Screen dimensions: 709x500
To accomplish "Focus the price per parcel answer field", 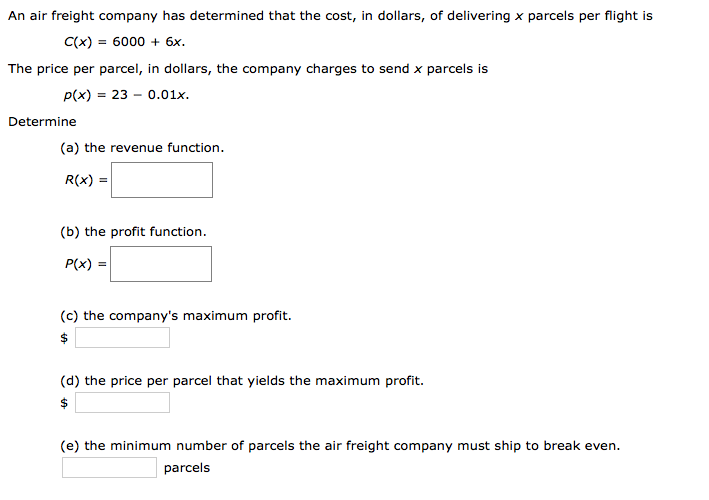I will coord(123,402).
